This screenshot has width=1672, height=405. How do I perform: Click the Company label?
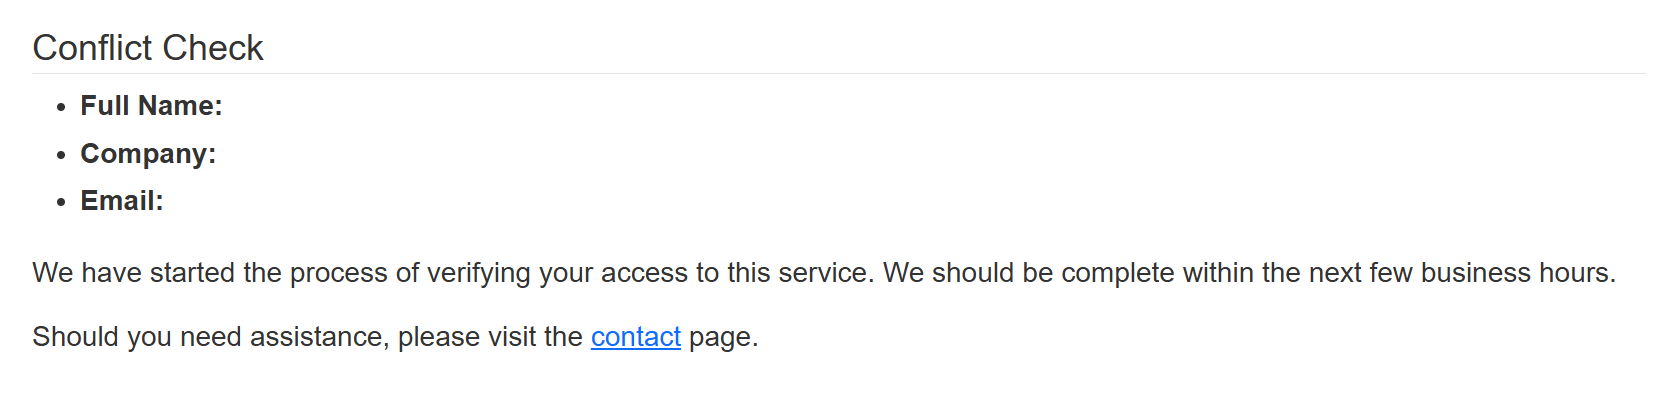(148, 154)
